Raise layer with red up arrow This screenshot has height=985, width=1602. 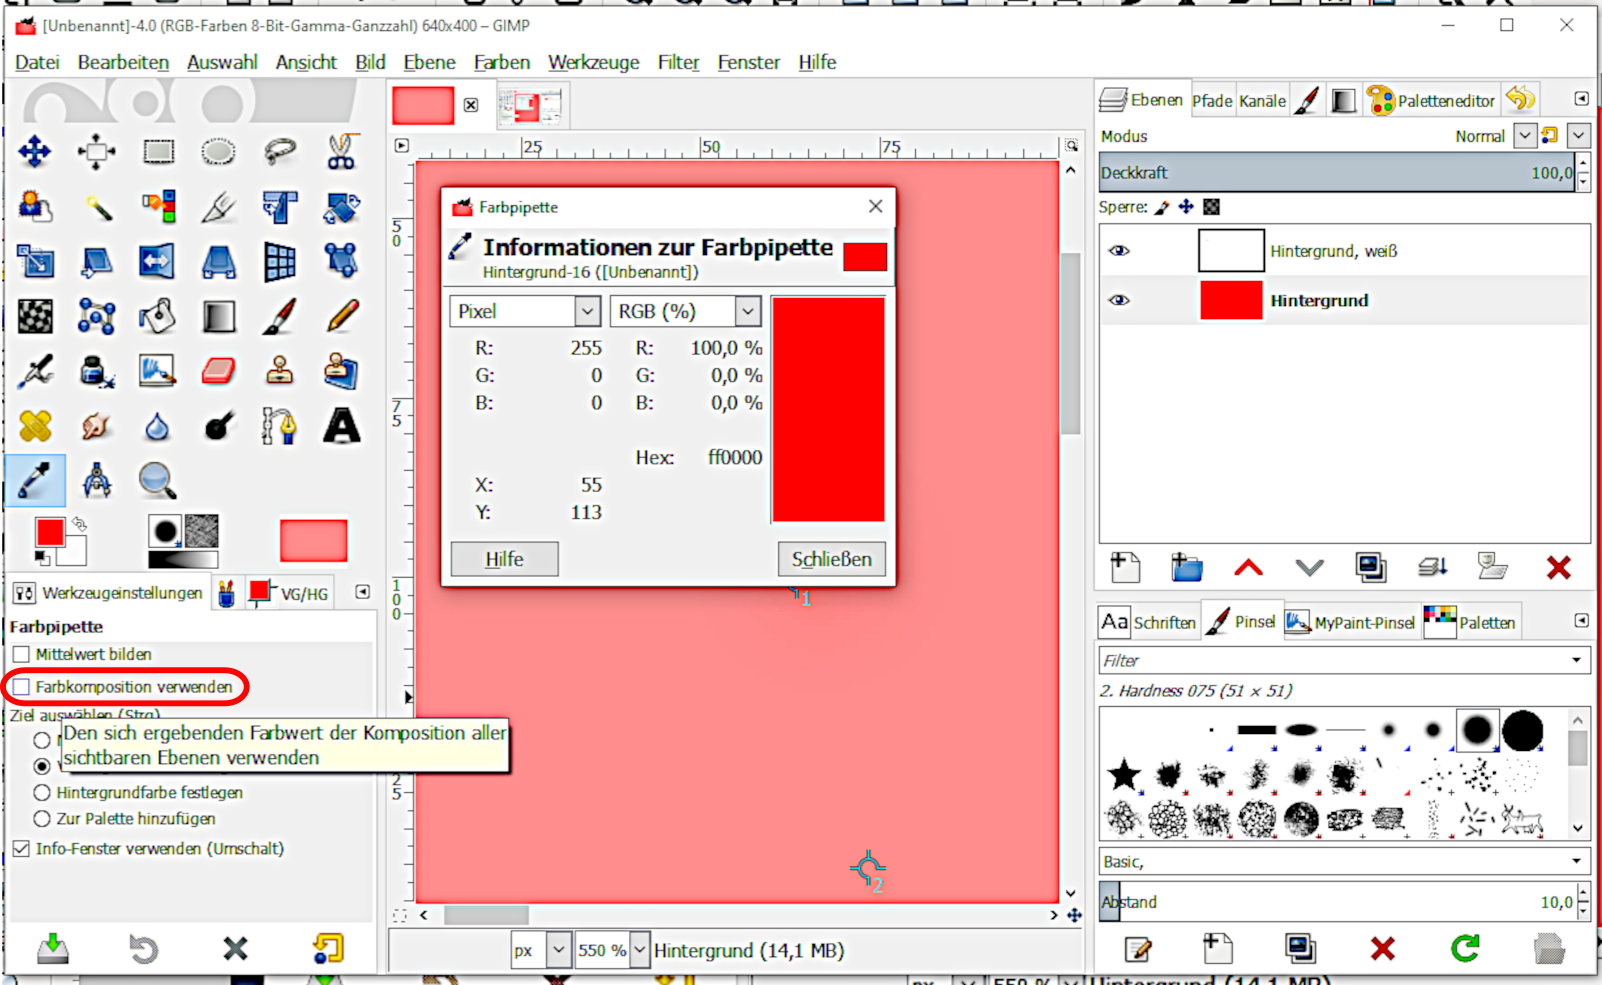[x=1248, y=568]
